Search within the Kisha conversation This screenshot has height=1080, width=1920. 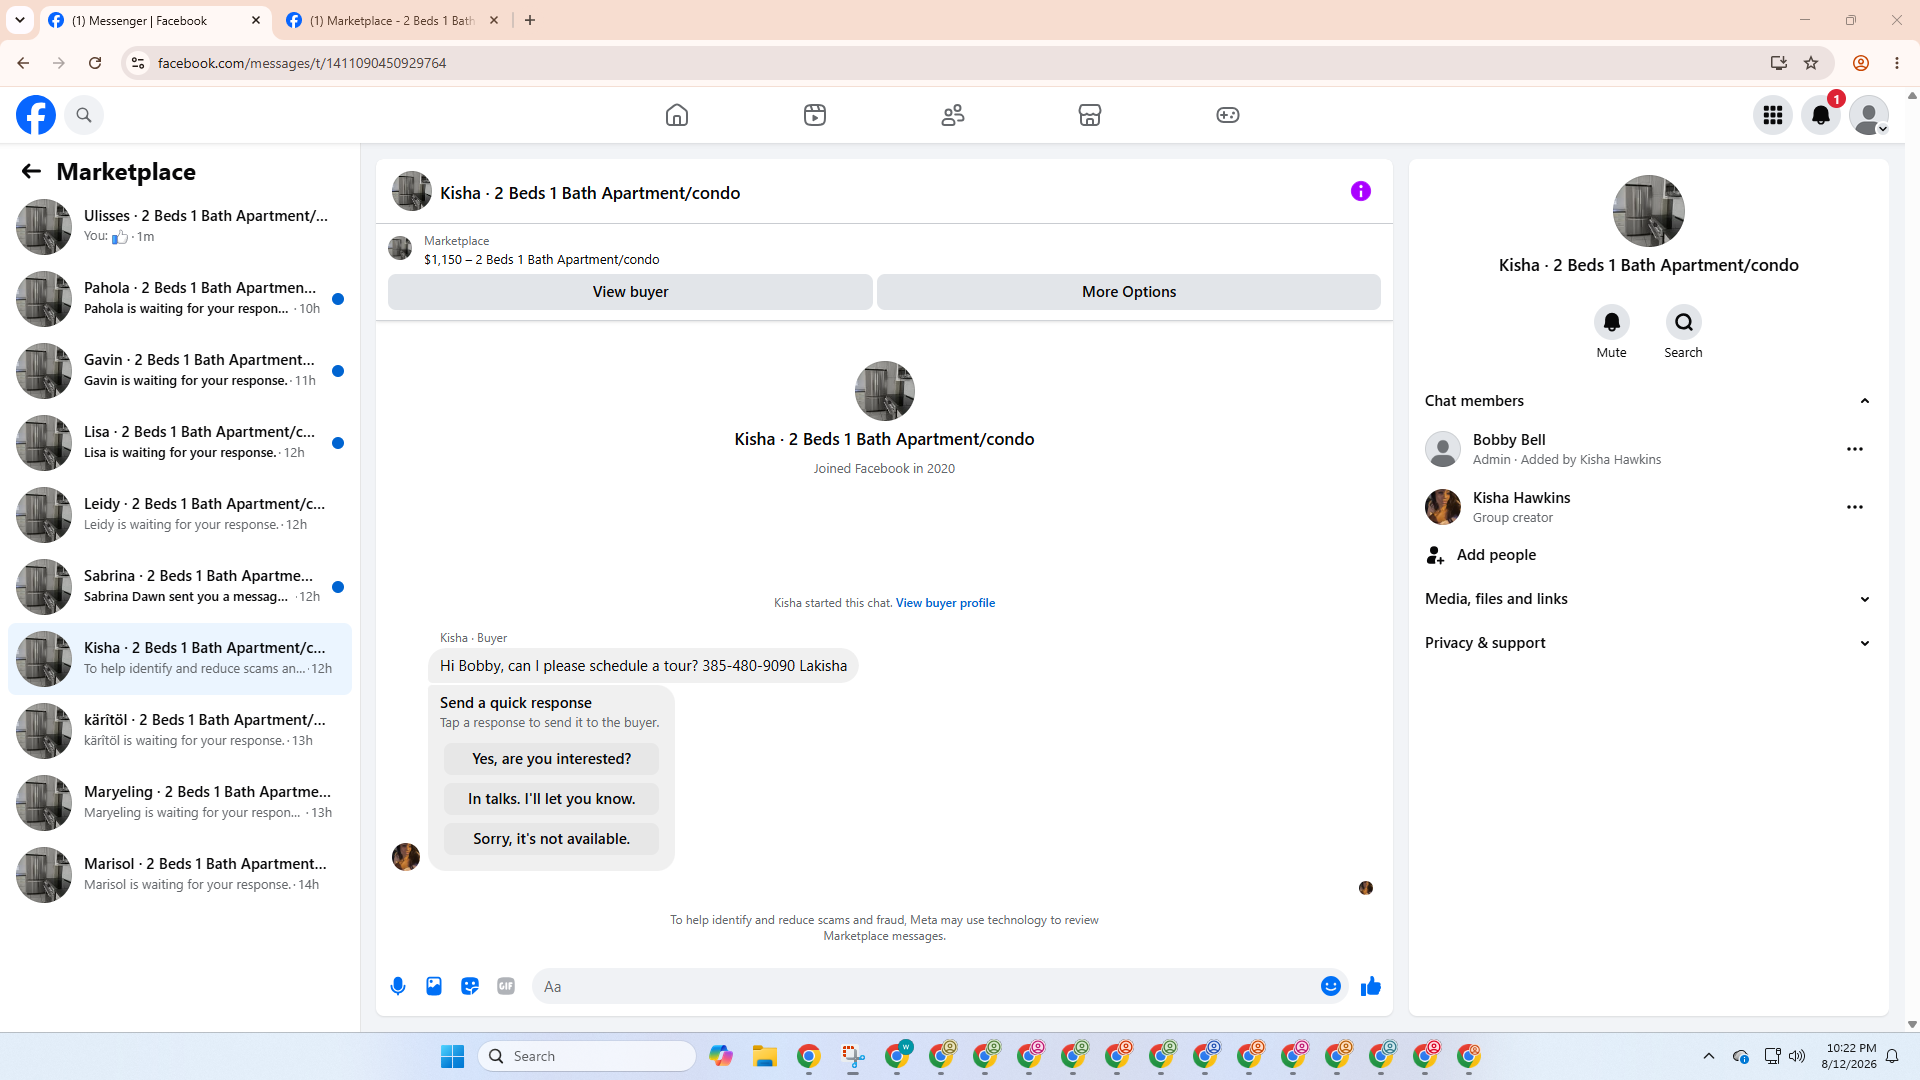point(1683,322)
